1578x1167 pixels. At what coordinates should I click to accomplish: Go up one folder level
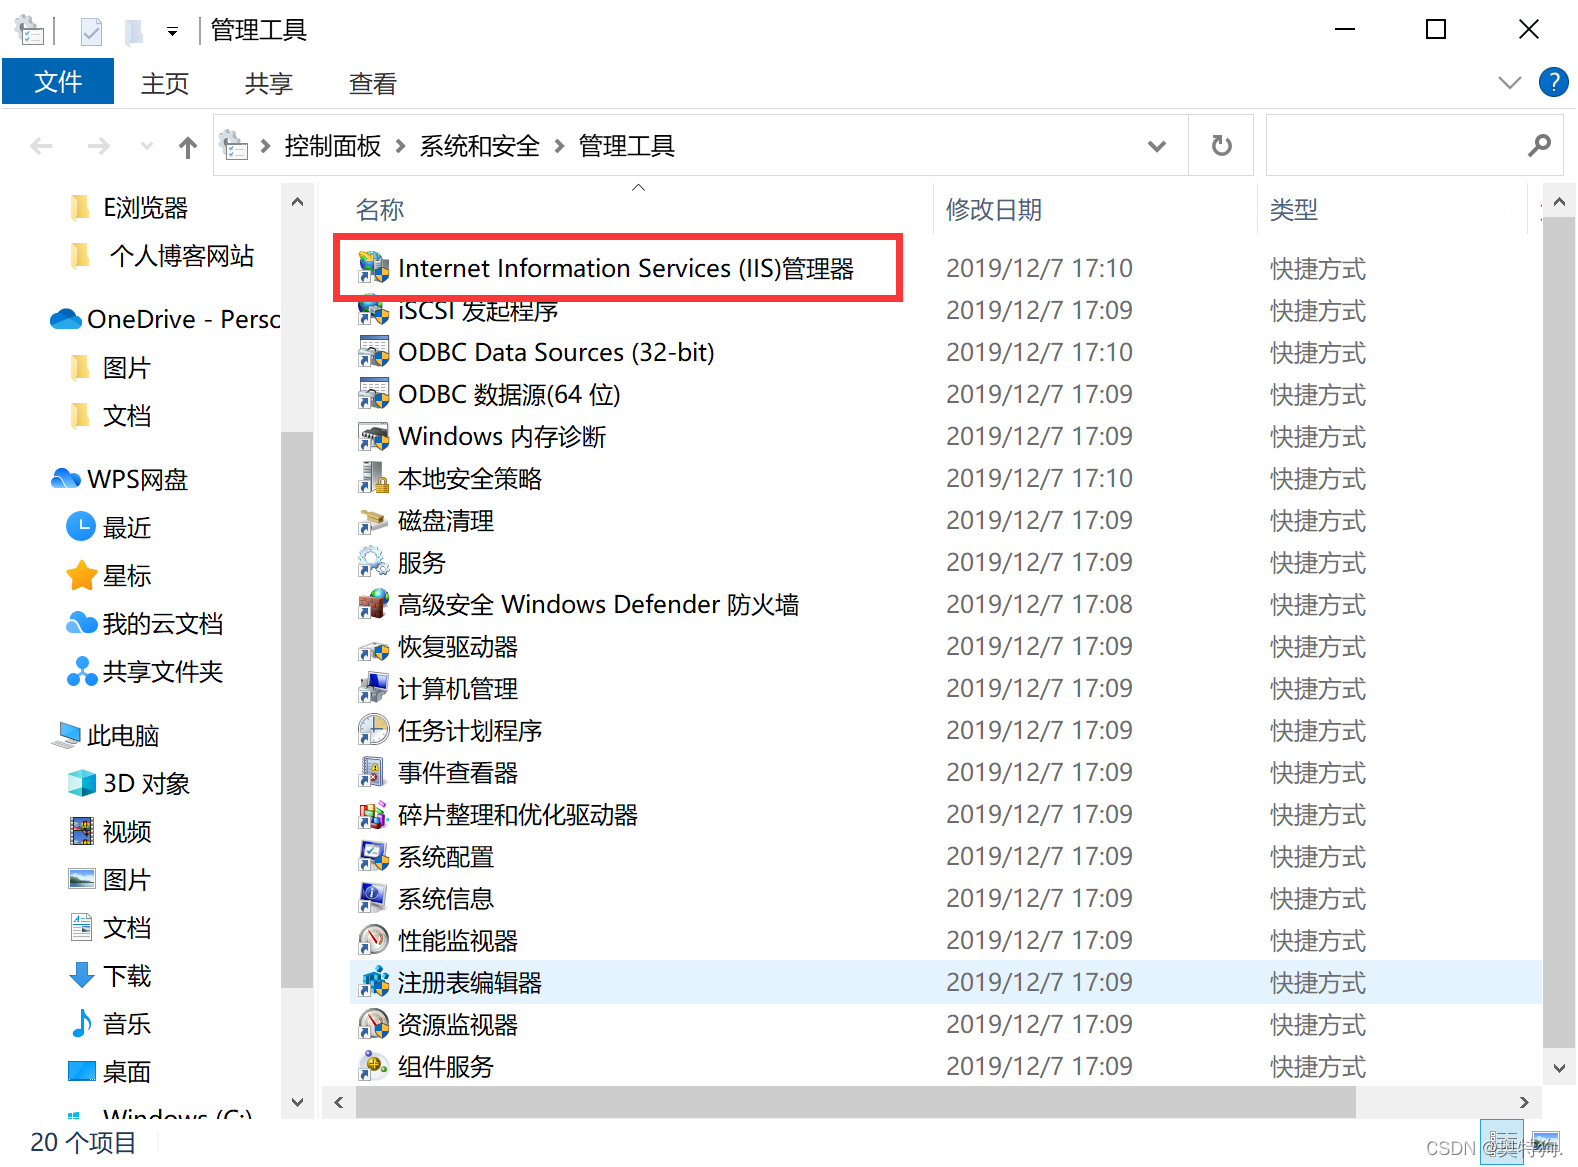[187, 147]
